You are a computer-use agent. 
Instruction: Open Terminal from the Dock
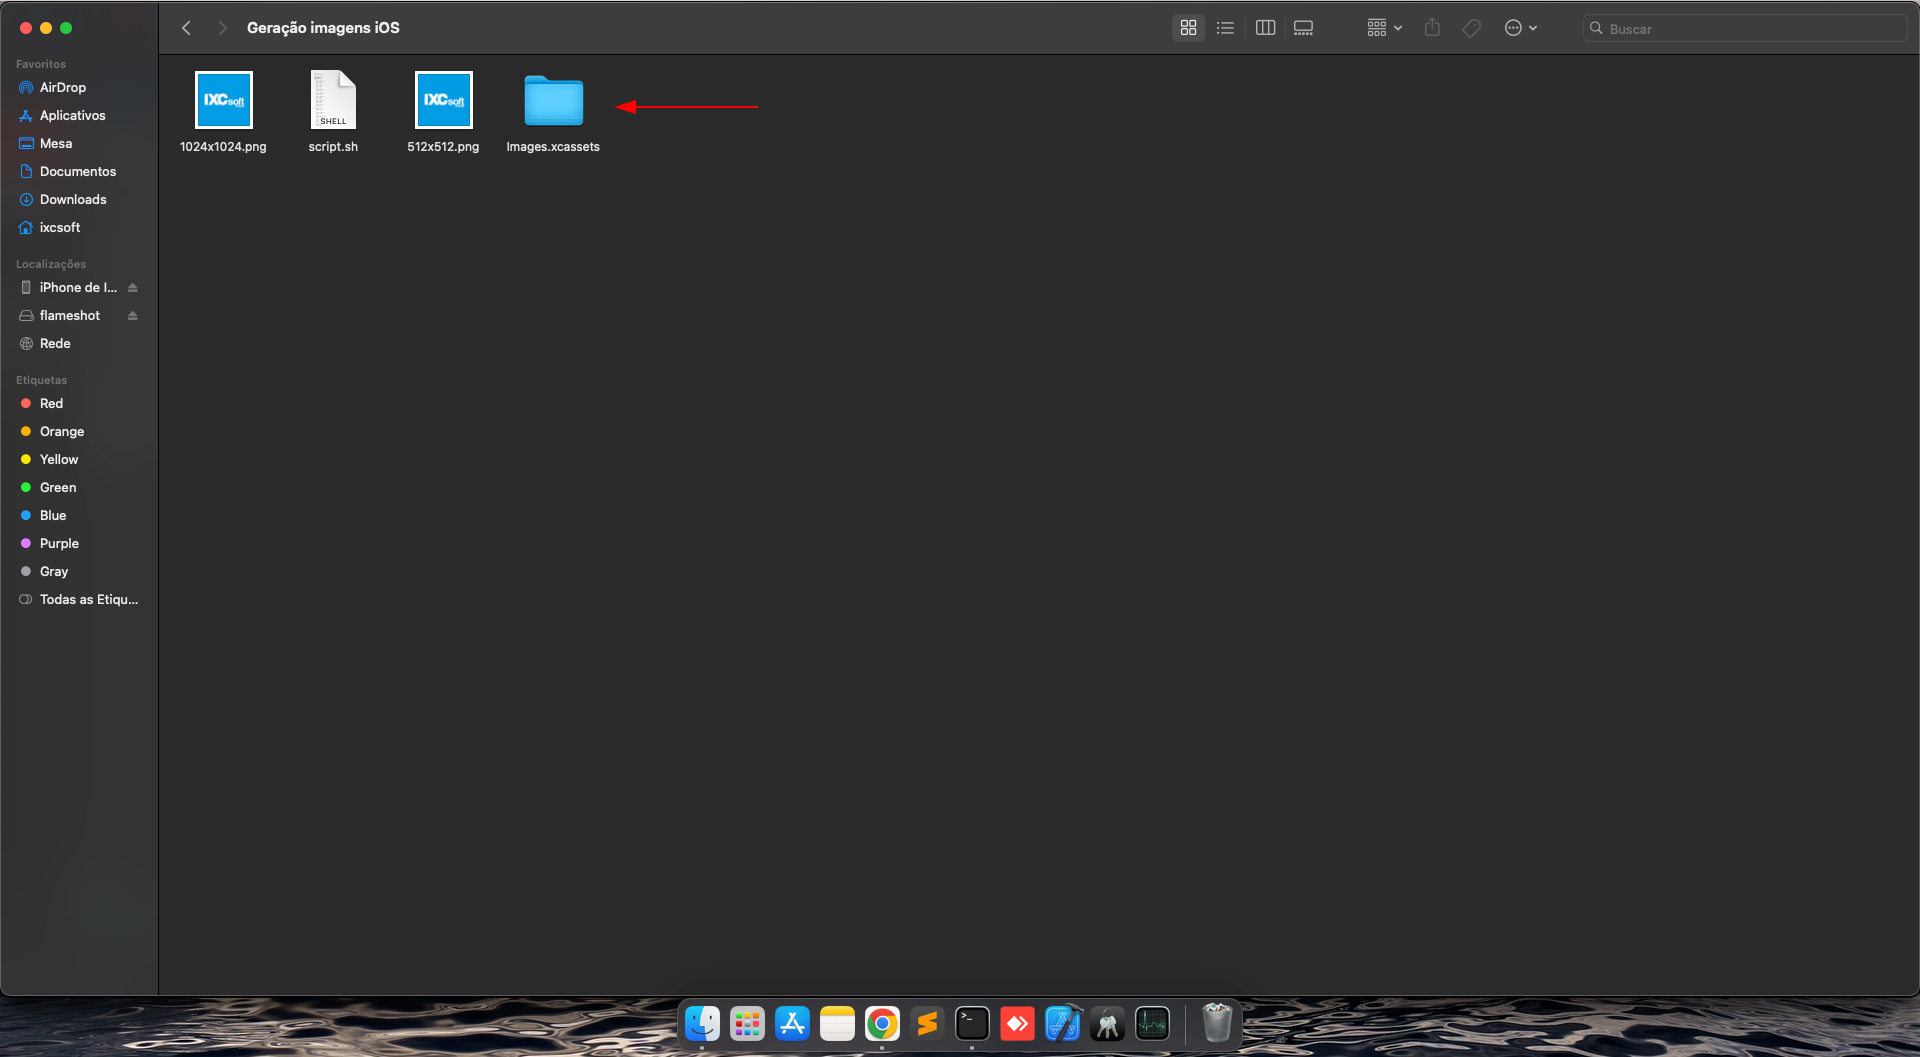click(972, 1023)
